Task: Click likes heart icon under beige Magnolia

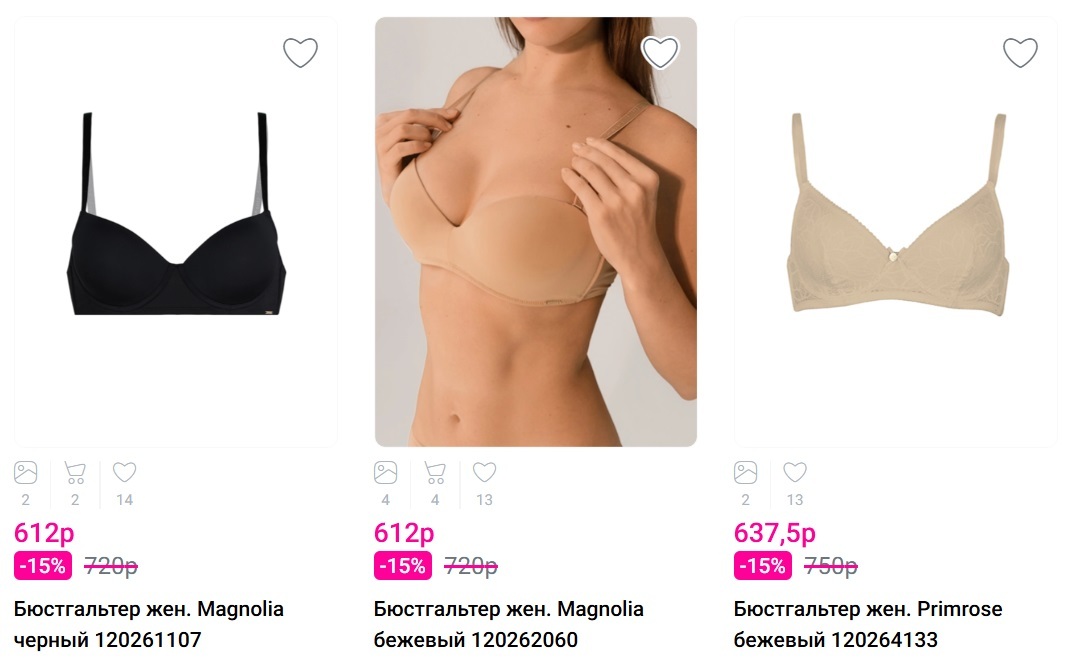Action: pos(484,472)
